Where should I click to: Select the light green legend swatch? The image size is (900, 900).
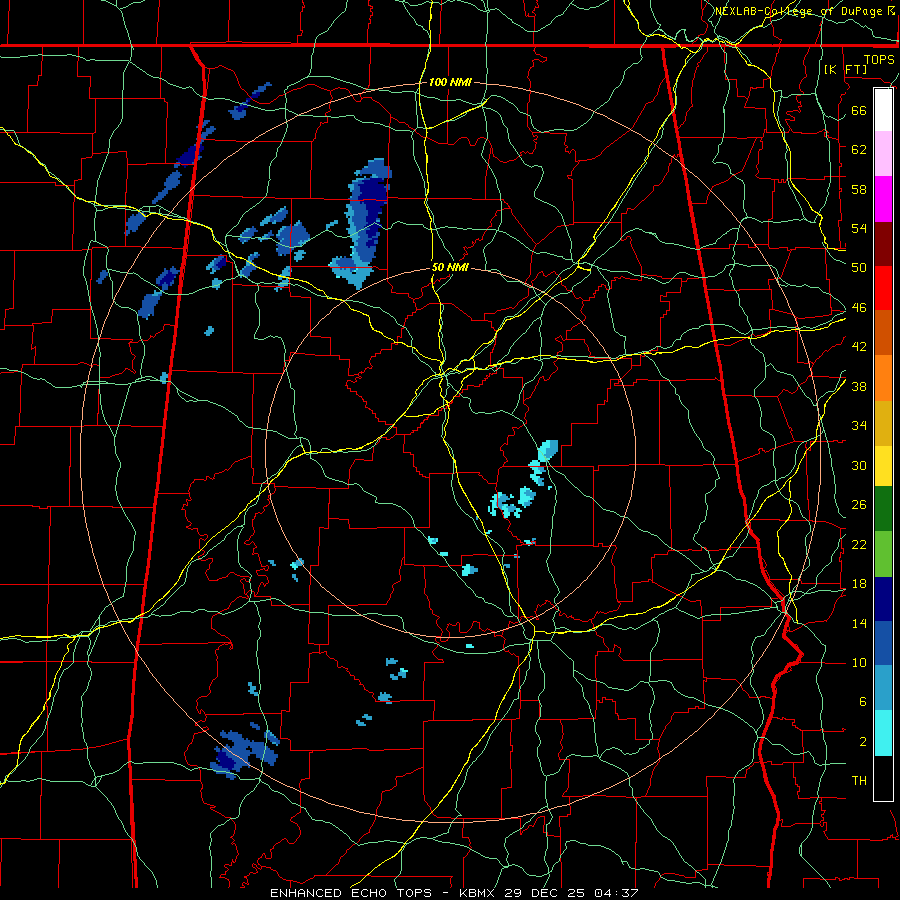coord(883,554)
